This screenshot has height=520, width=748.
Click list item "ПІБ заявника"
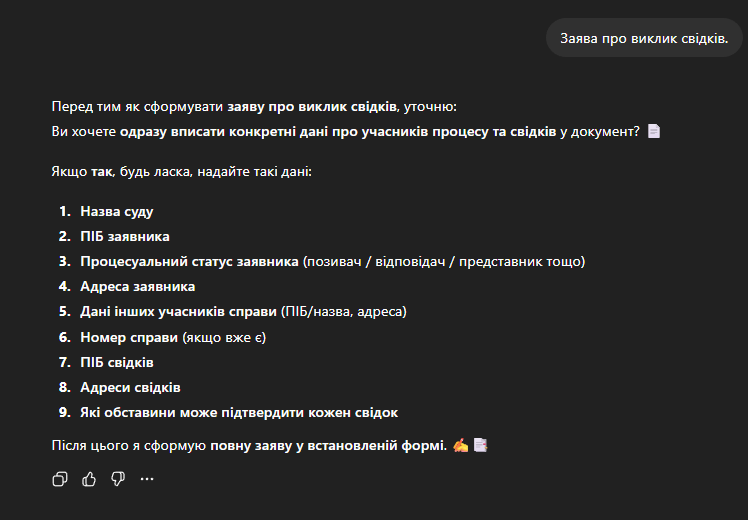point(125,237)
